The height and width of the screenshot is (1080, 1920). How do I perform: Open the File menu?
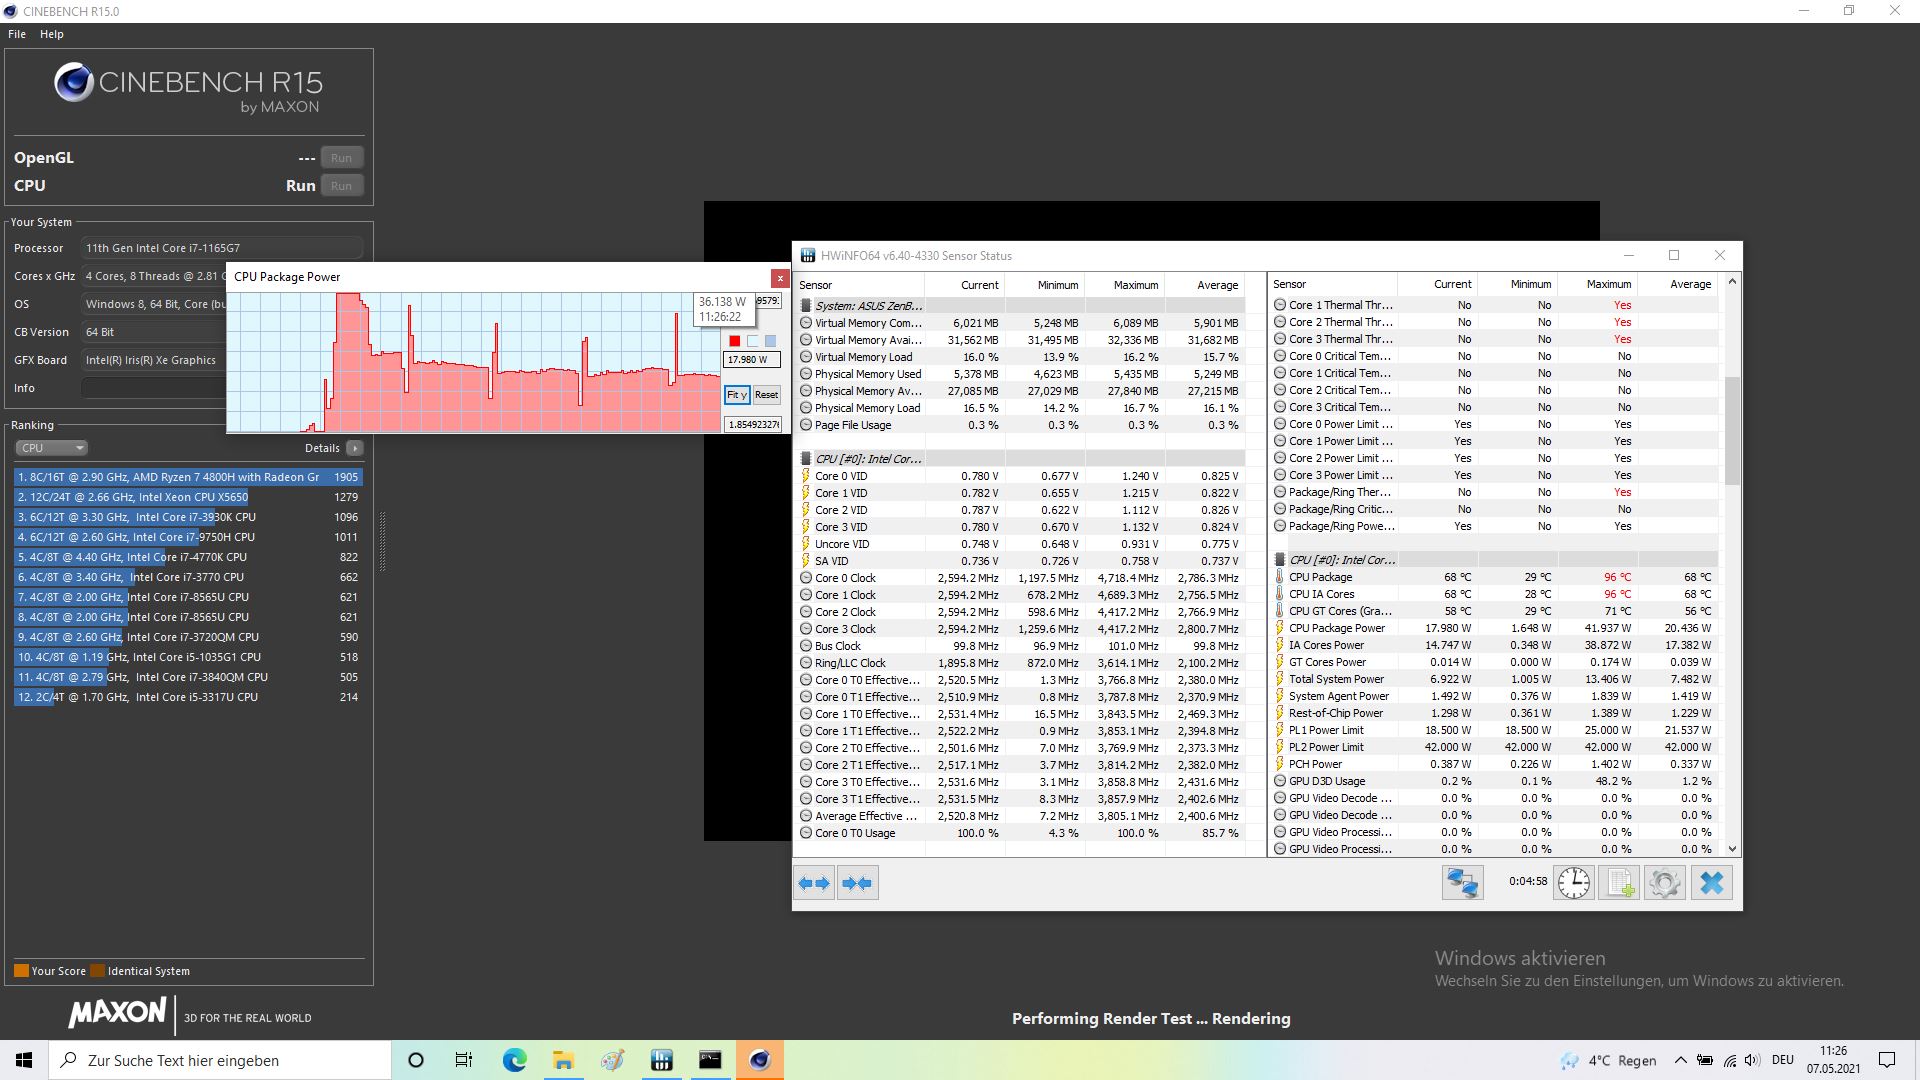[x=17, y=34]
